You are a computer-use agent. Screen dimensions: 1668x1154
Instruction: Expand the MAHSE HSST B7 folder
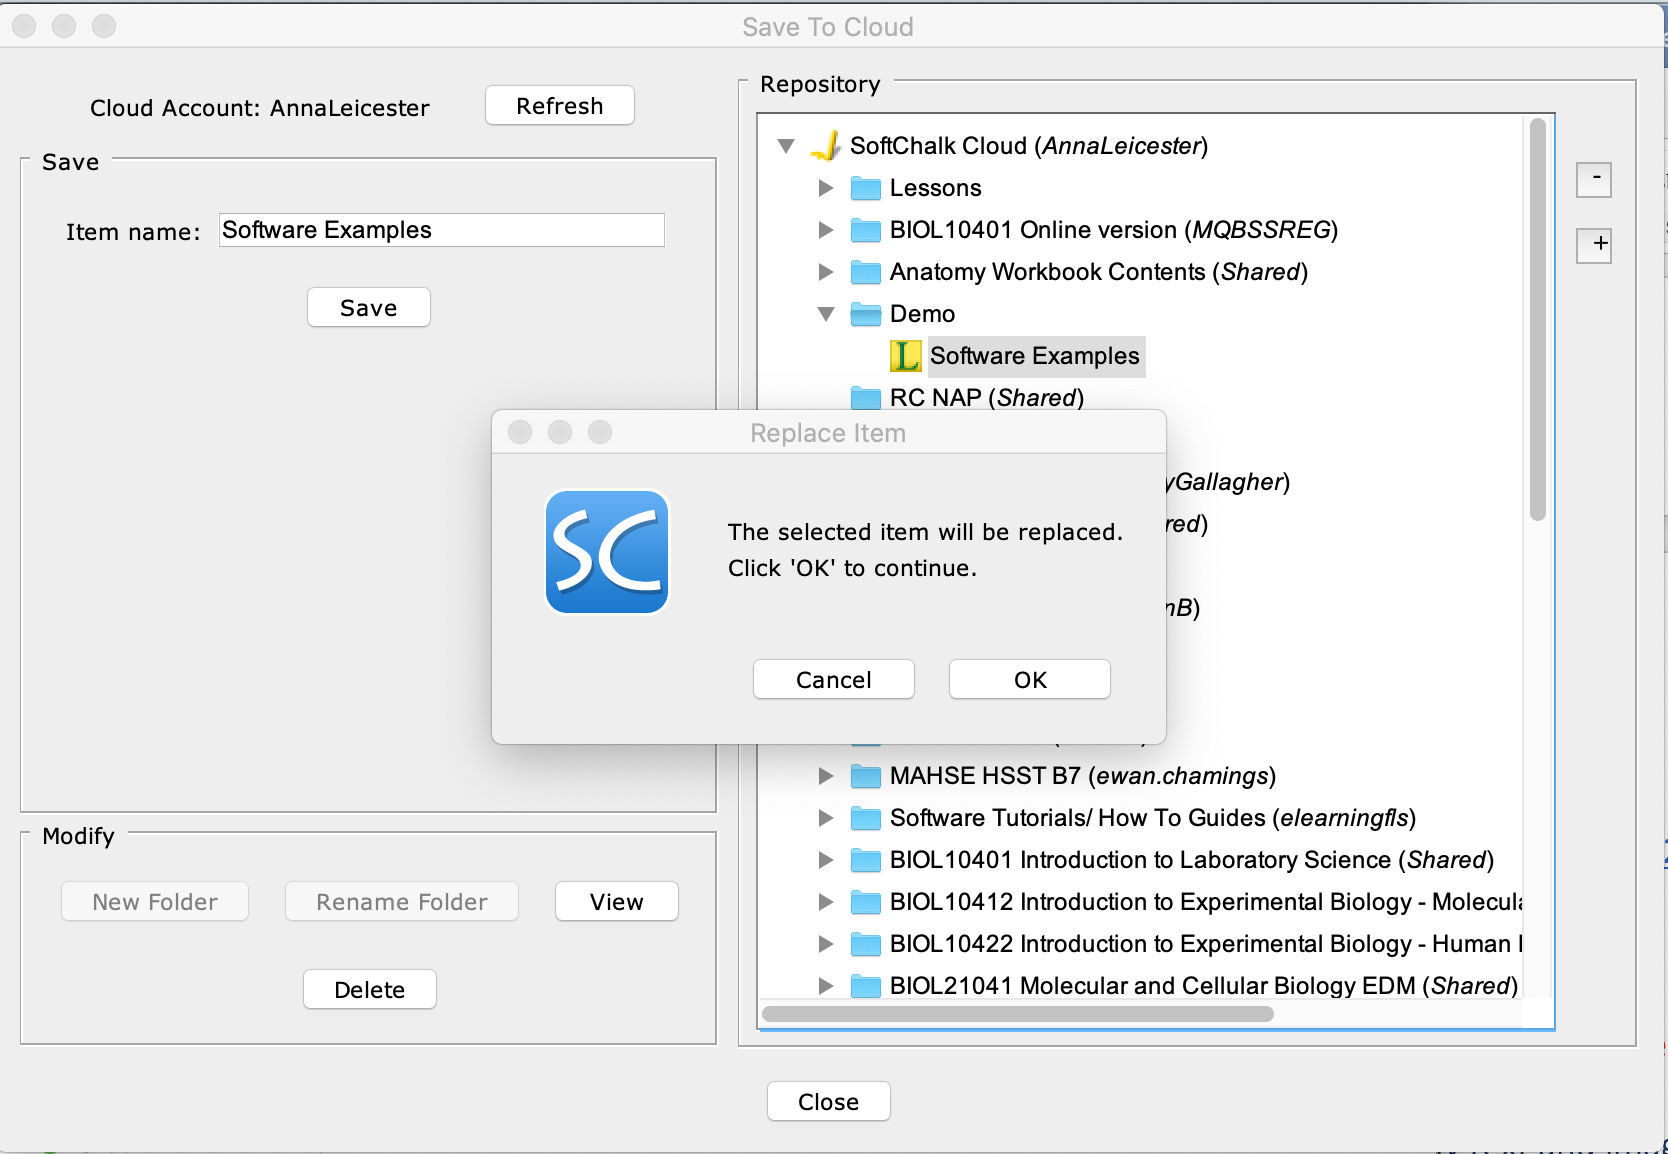[x=826, y=776]
